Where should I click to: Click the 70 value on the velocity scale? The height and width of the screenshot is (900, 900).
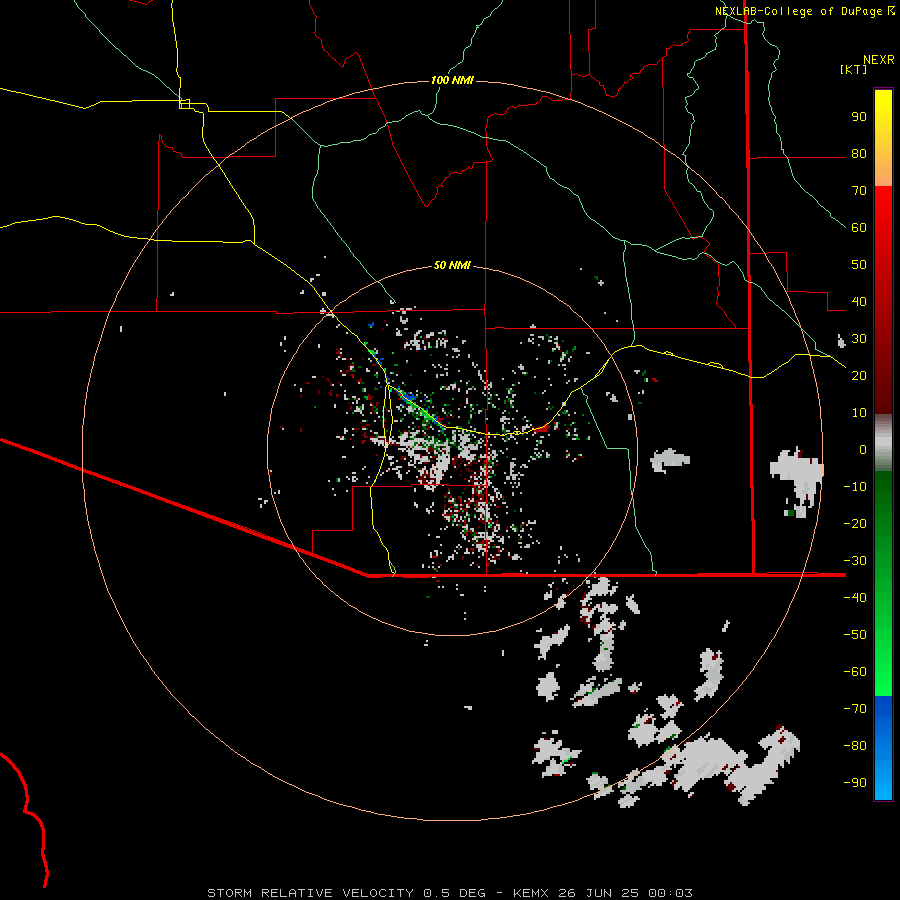859,191
